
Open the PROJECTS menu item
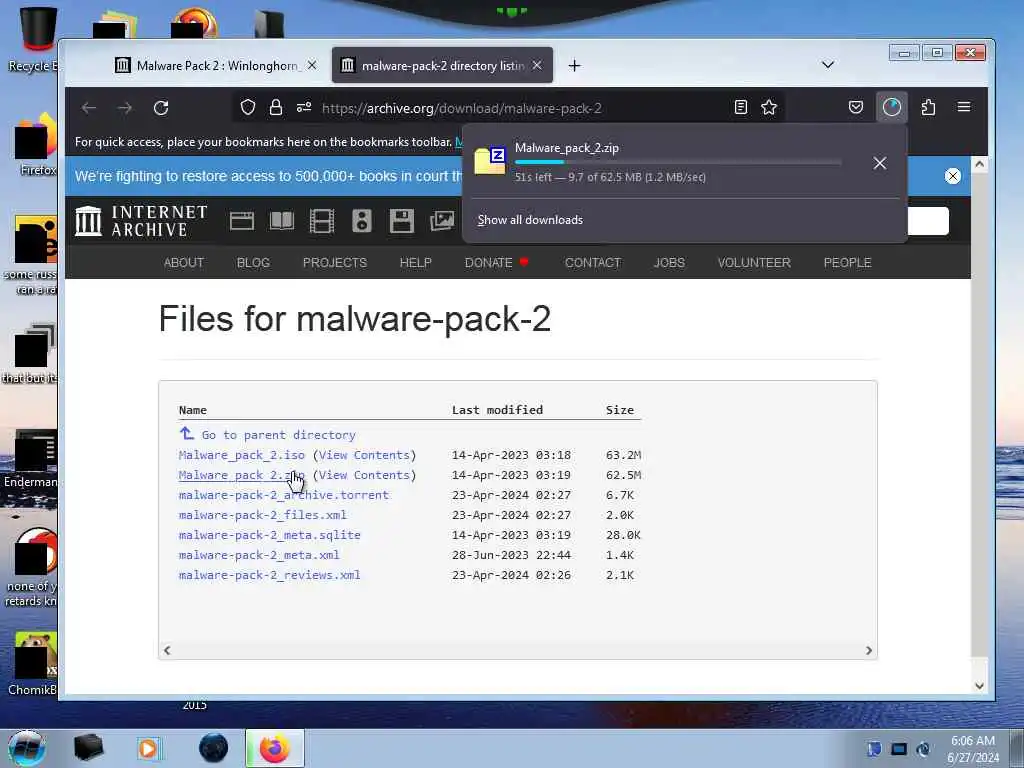coord(335,263)
